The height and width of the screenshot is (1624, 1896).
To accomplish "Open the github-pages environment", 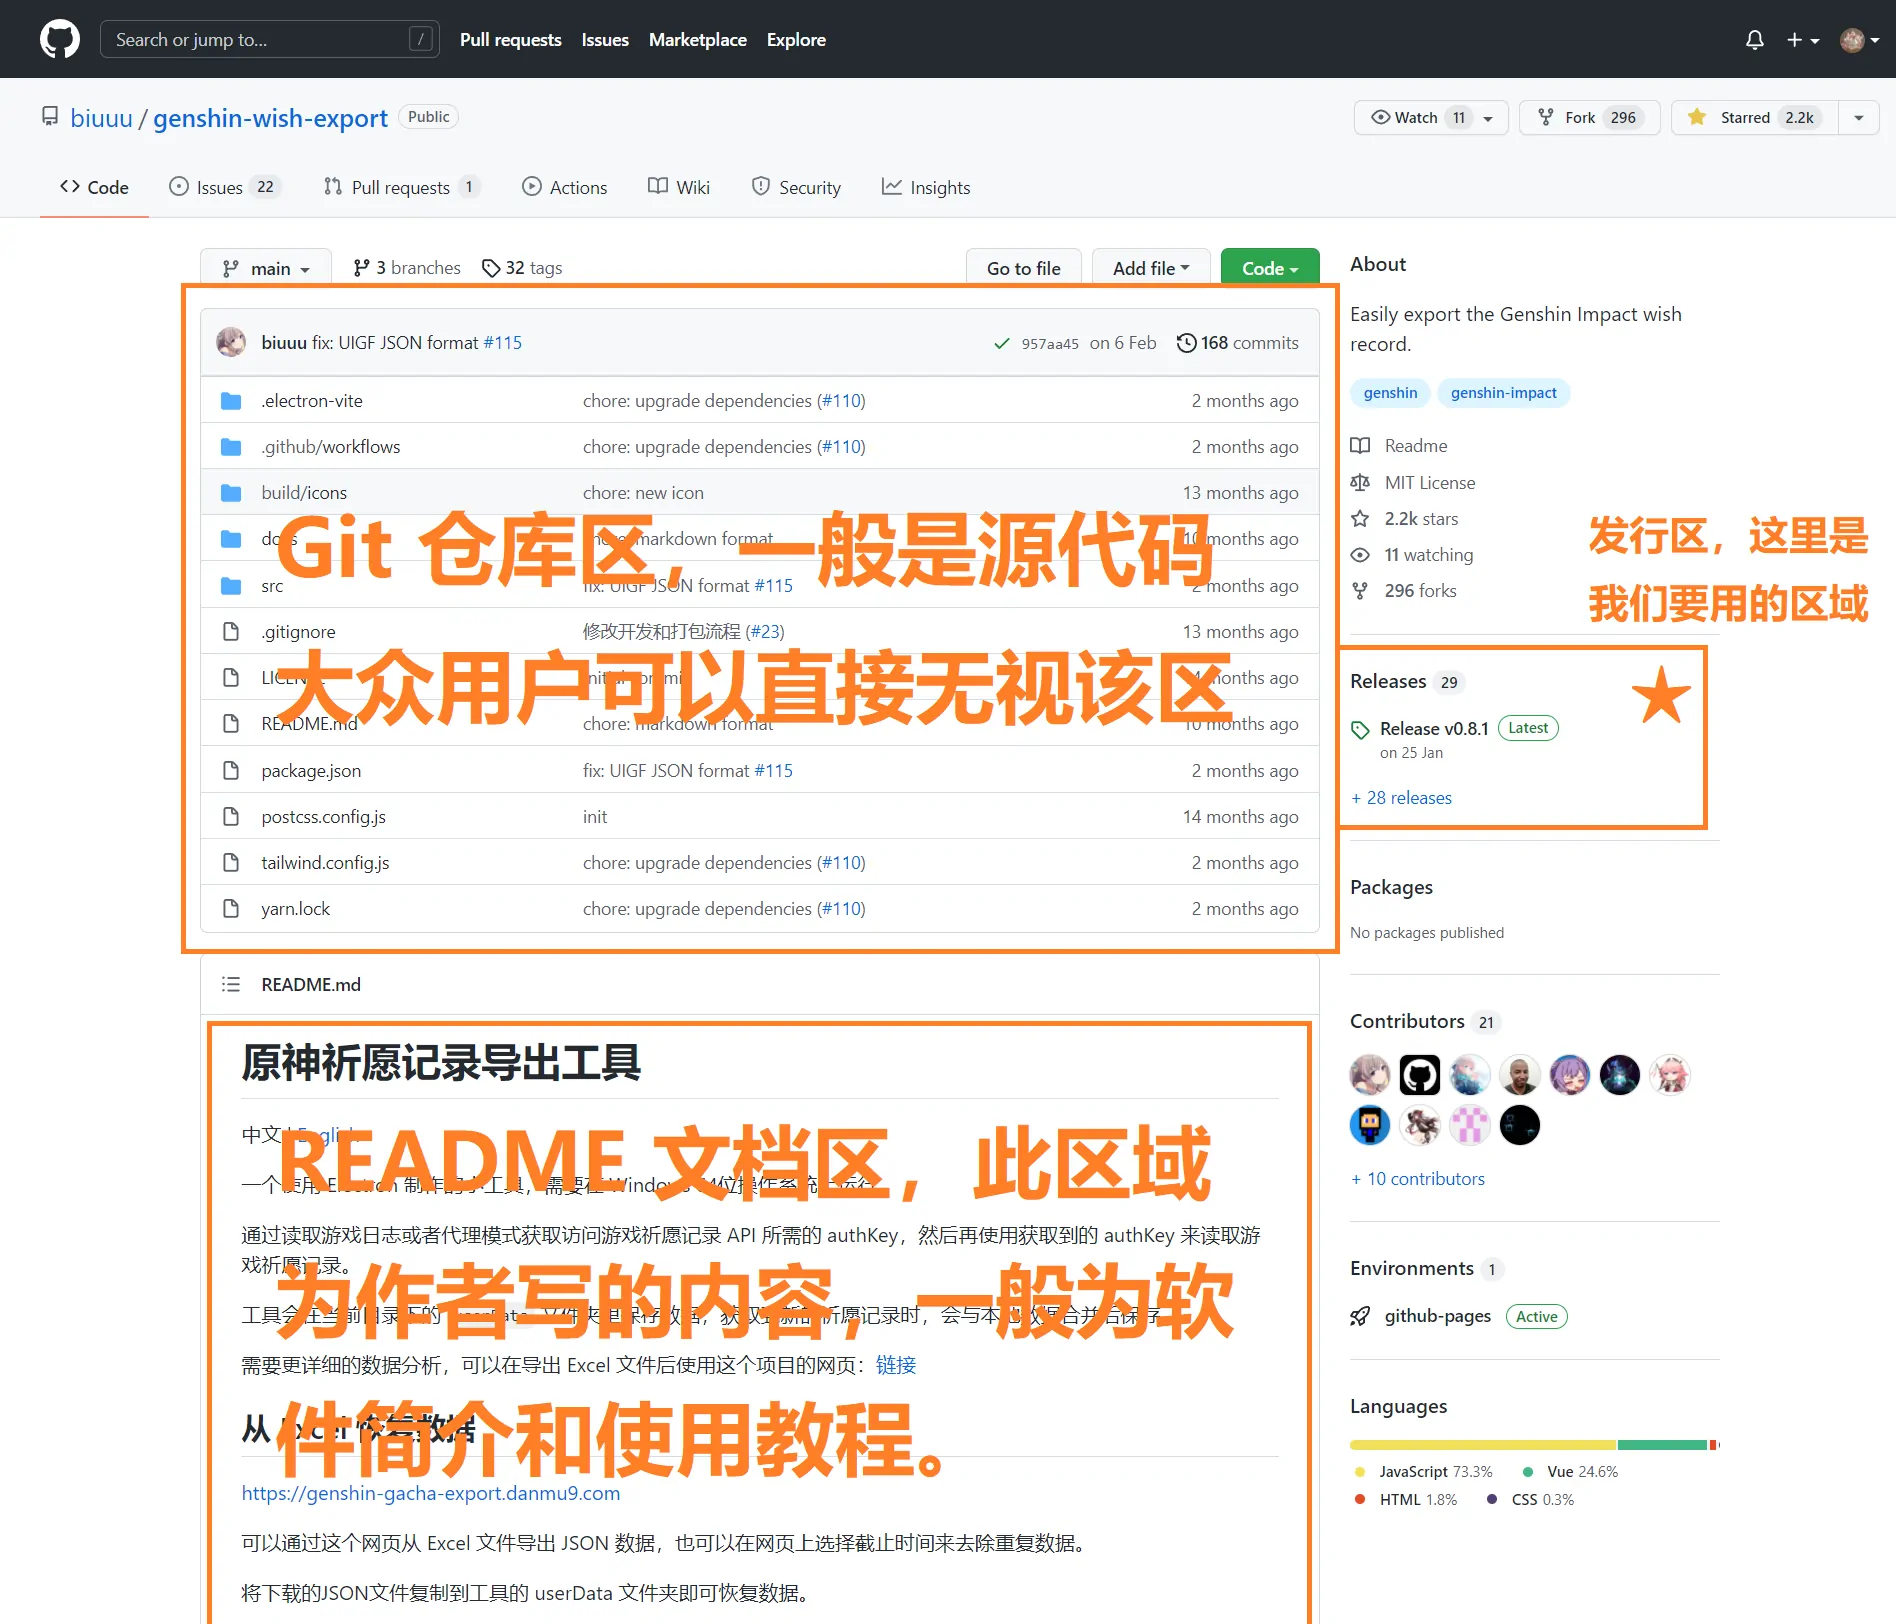I will [x=1437, y=1316].
